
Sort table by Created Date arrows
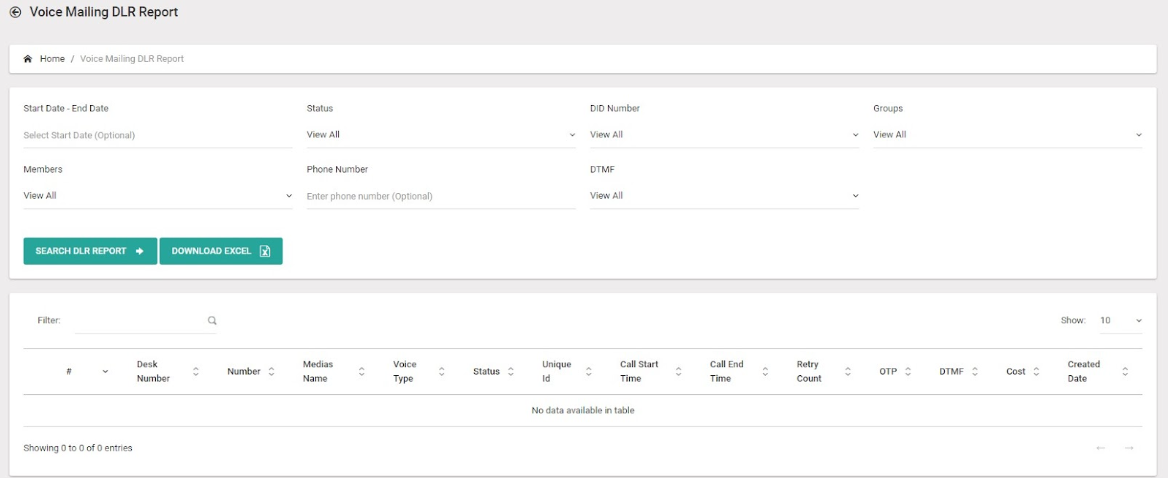tap(1125, 372)
